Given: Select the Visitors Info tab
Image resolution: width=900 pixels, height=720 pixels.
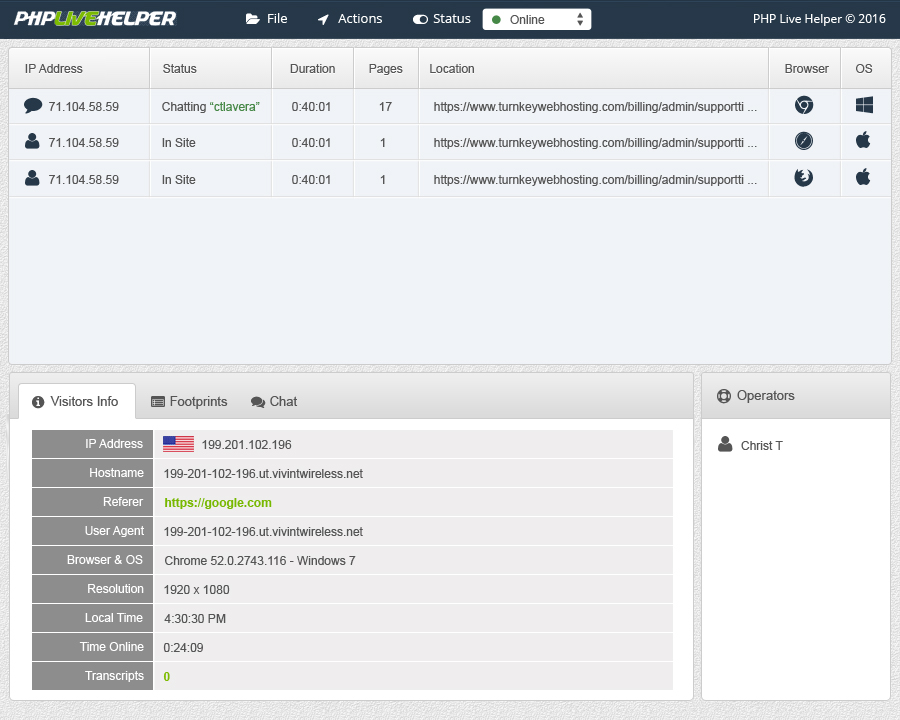Looking at the screenshot, I should 75,401.
